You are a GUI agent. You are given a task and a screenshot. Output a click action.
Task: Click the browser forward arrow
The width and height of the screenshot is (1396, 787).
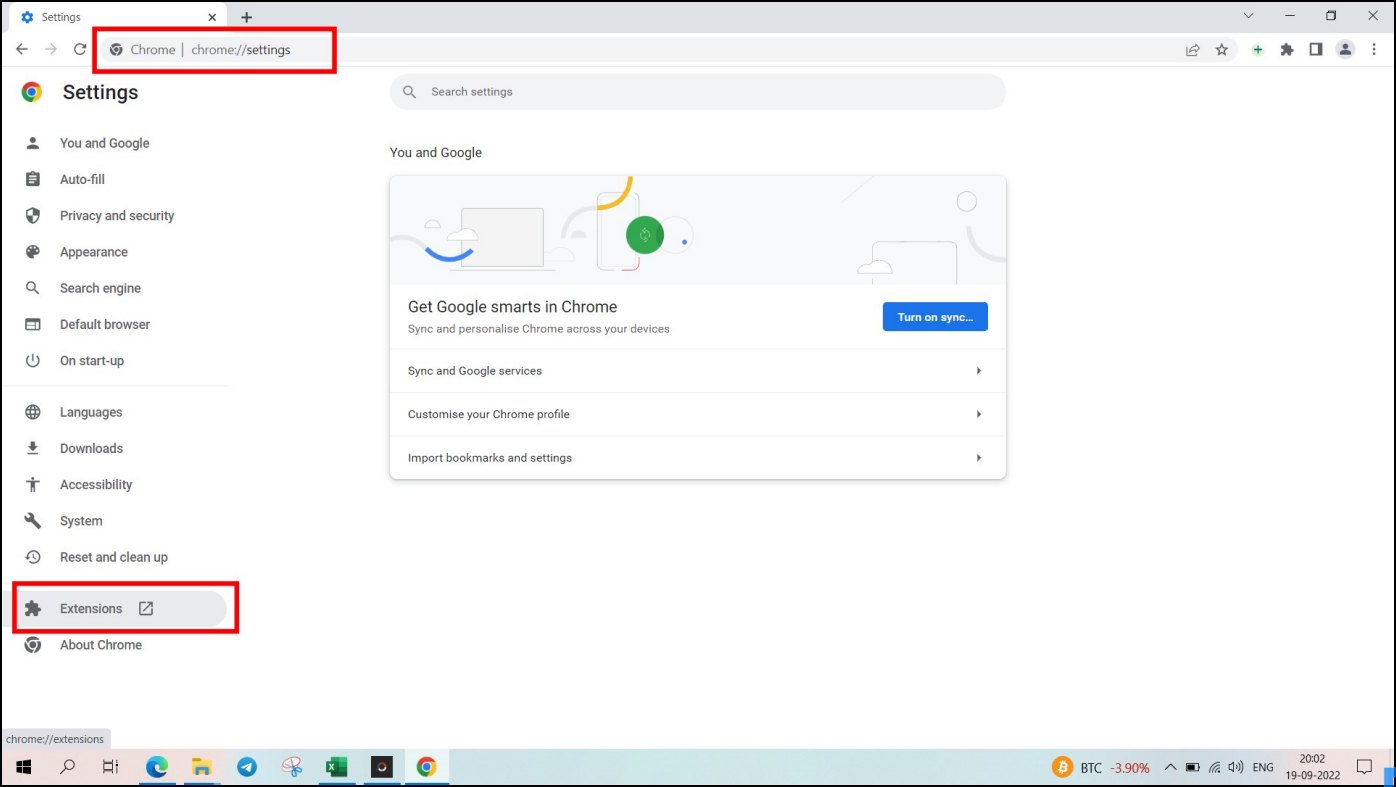51,49
